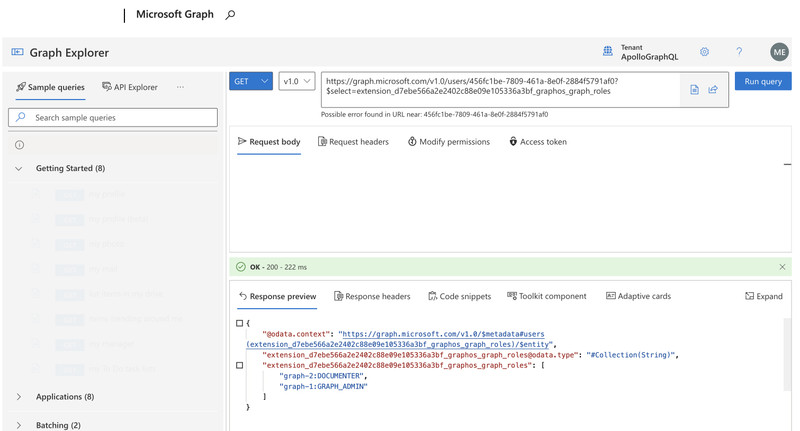Click the documentation icon in the URL box
This screenshot has width=800, height=431.
(694, 90)
